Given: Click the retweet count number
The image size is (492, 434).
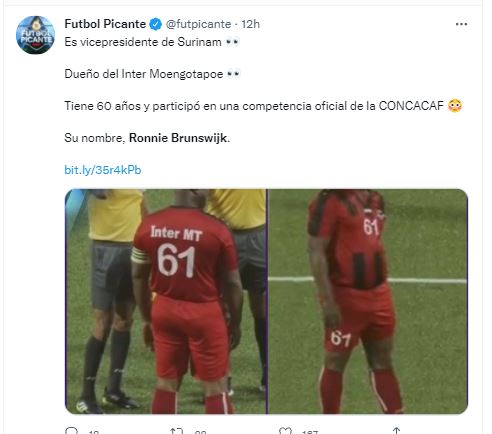Looking at the screenshot, I should (x=200, y=432).
